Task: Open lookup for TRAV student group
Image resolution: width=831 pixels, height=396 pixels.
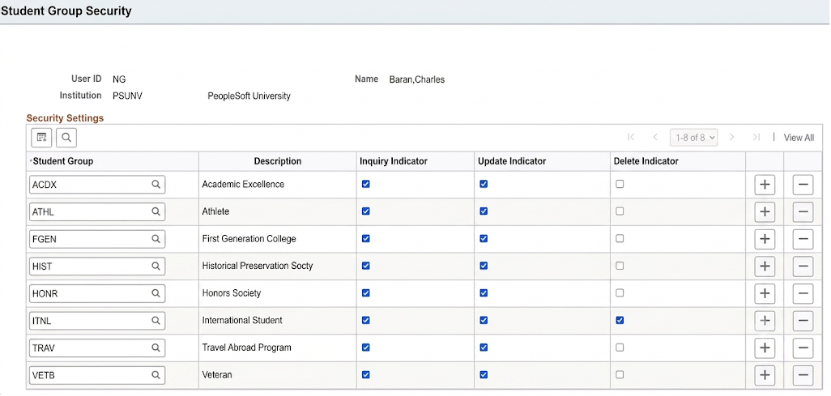Action: point(156,348)
